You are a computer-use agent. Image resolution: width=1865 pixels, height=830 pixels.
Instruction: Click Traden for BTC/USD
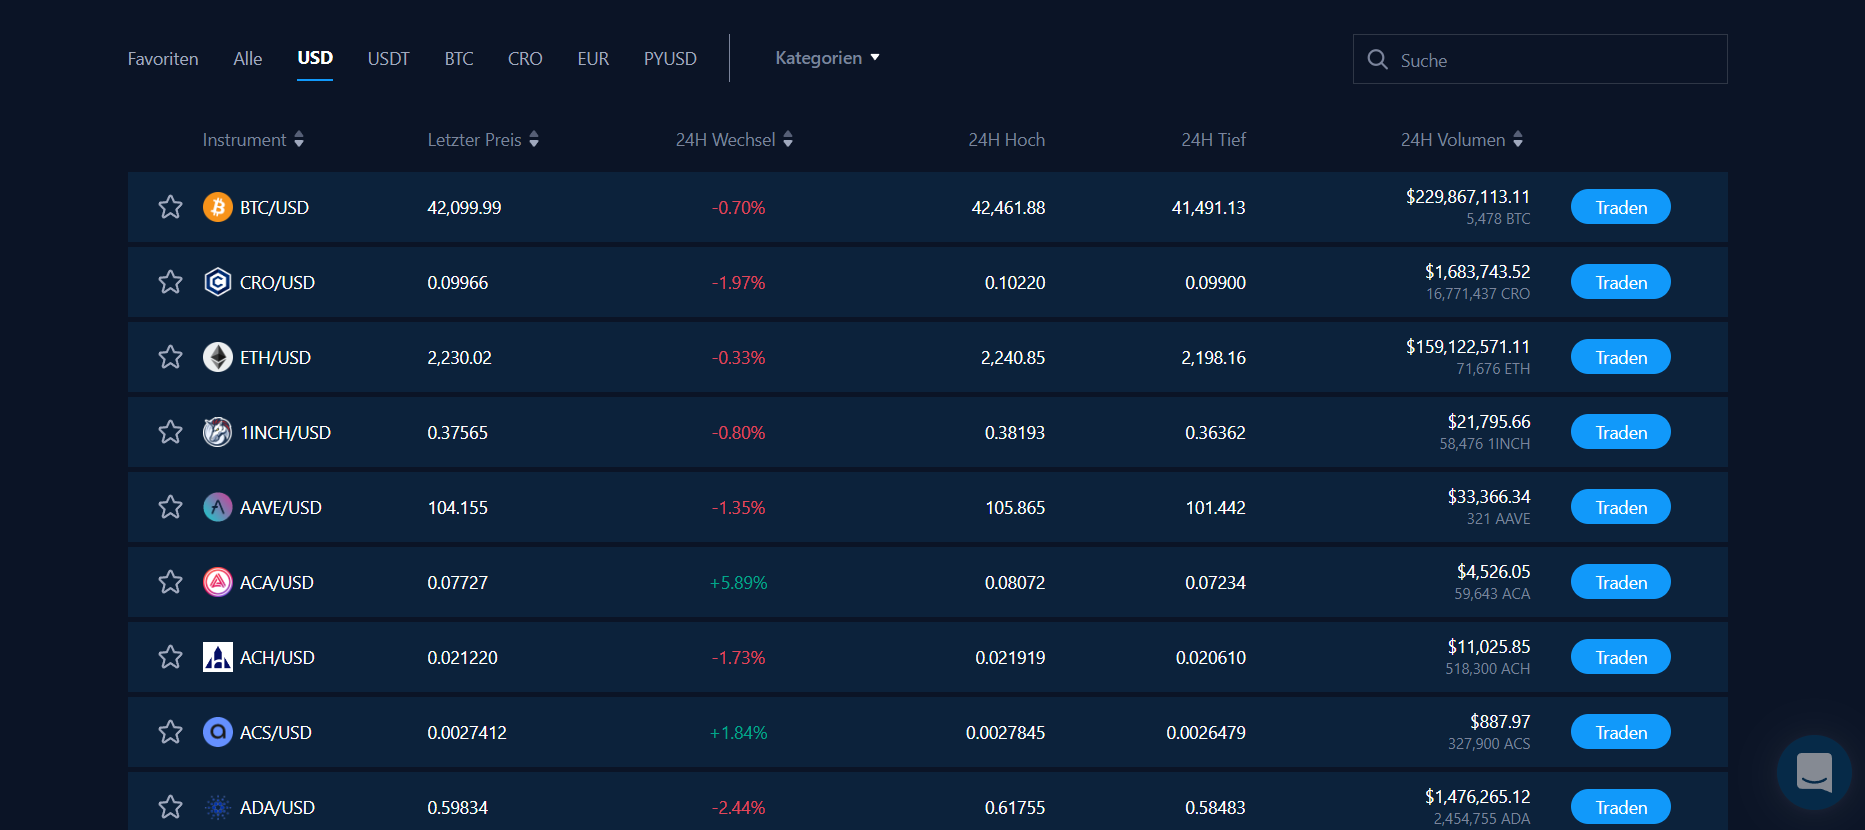(1621, 207)
